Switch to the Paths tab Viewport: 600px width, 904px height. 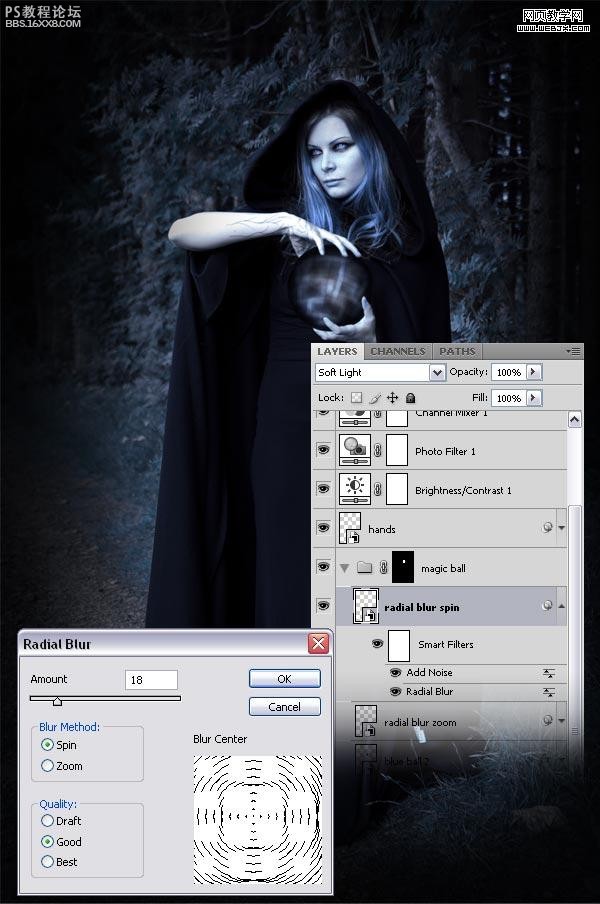click(x=458, y=351)
